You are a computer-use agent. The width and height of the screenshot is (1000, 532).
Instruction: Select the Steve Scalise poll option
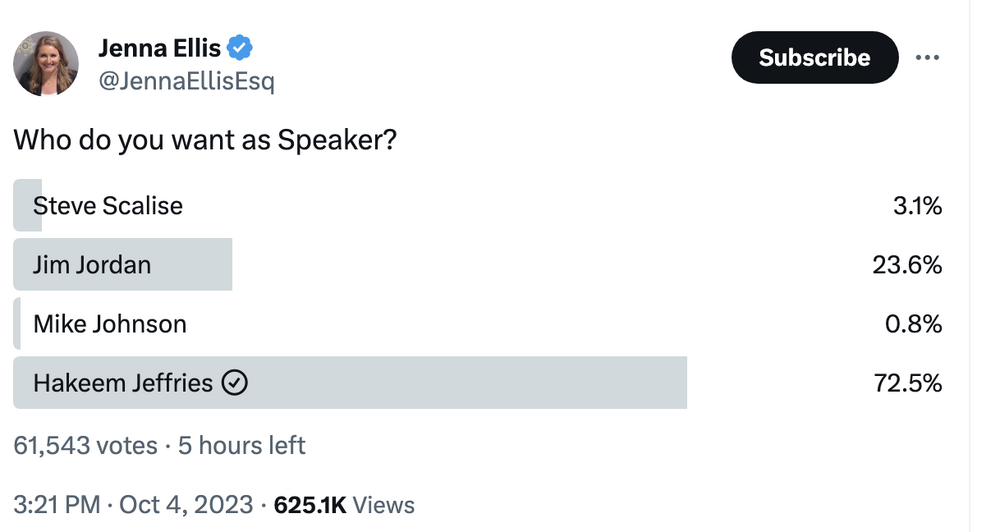tap(108, 206)
